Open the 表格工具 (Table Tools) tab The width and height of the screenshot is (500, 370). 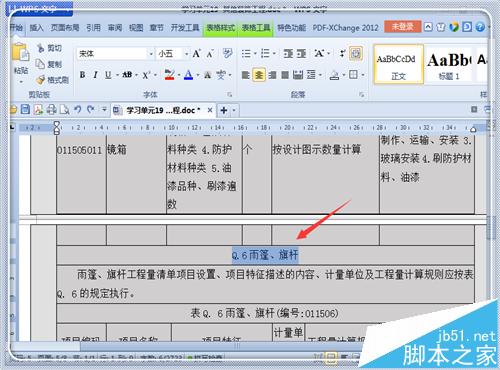pyautogui.click(x=256, y=28)
